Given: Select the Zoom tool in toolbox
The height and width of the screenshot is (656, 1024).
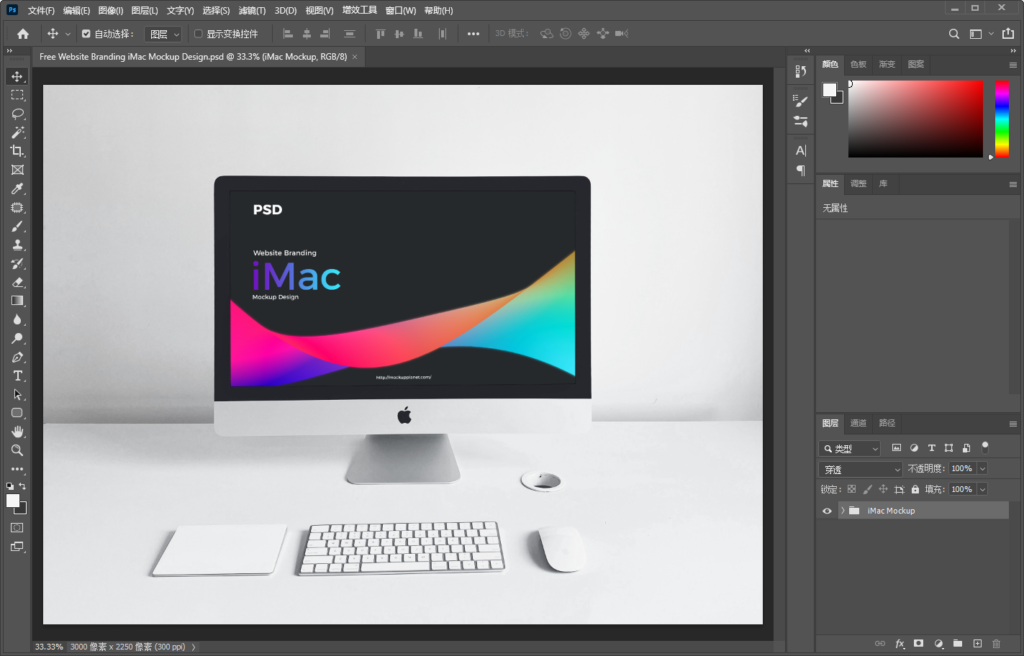Looking at the screenshot, I should pos(17,450).
